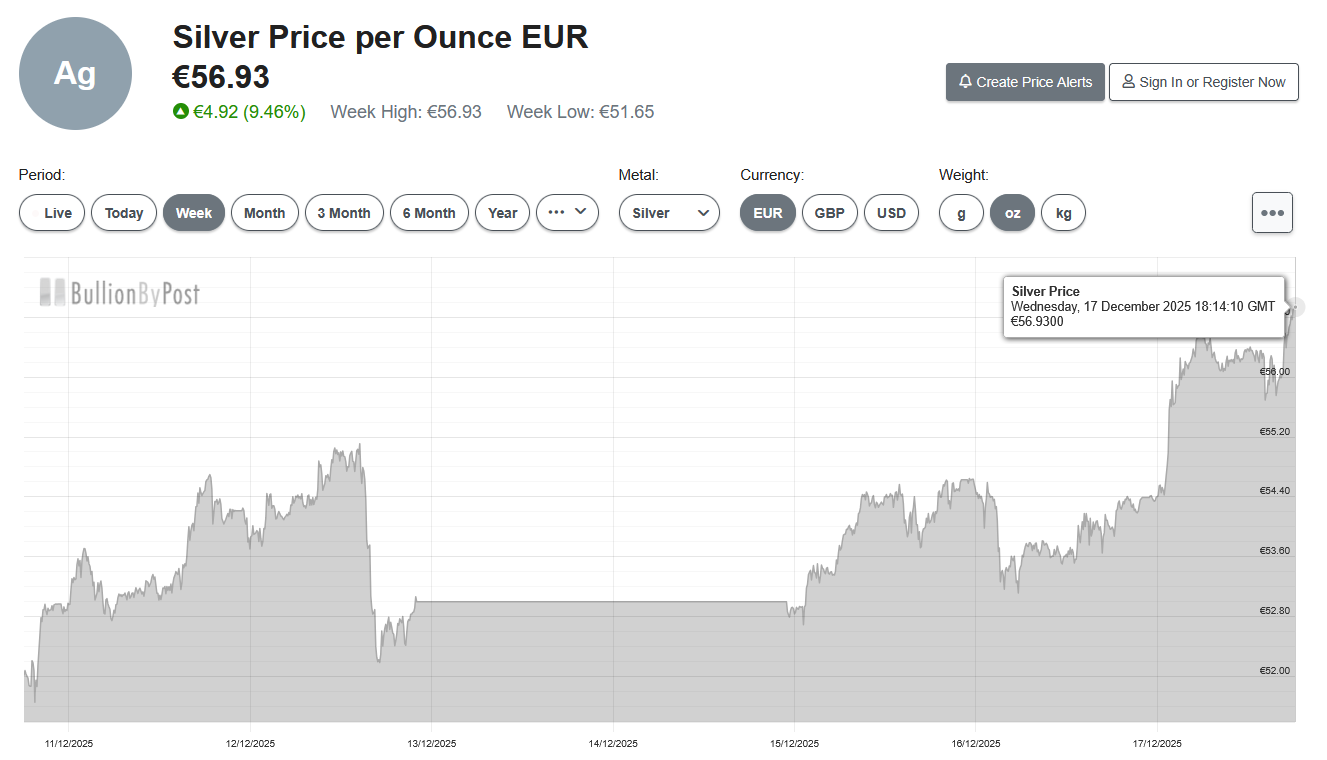This screenshot has width=1327, height=760.
Task: Click the 17/12/2025 date axis label
Action: click(x=1157, y=744)
